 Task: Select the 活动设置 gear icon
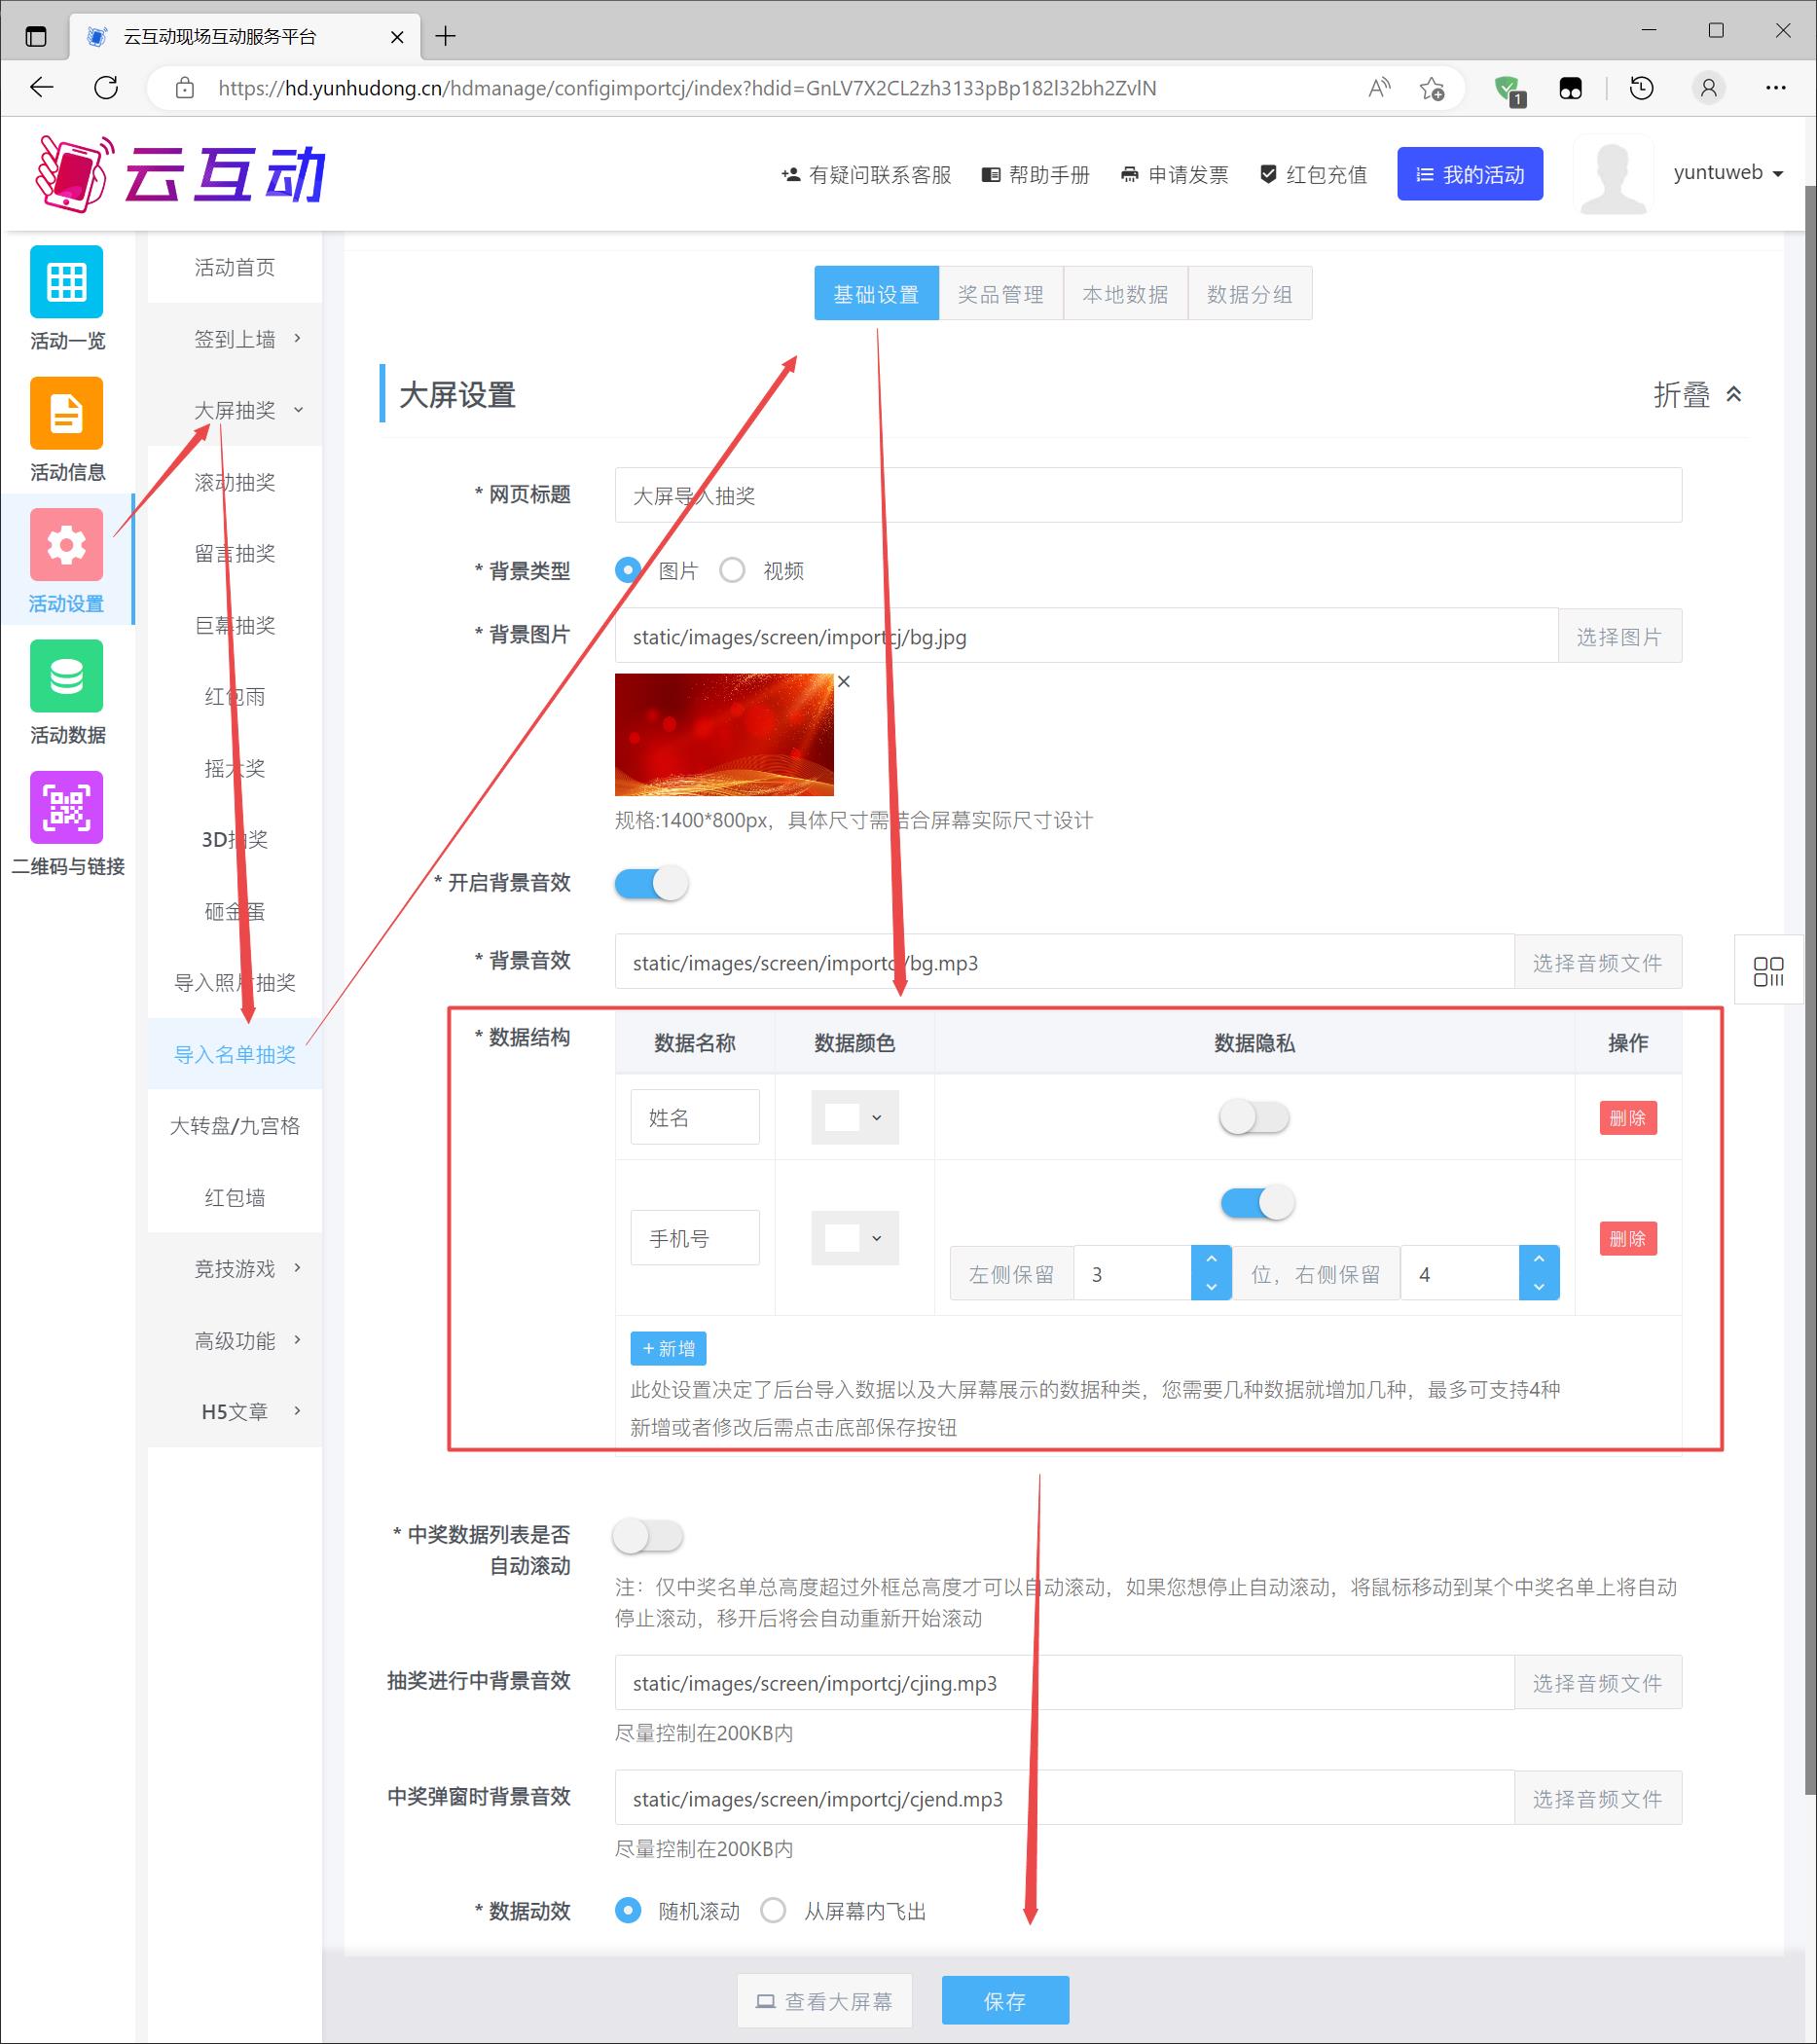pos(66,545)
